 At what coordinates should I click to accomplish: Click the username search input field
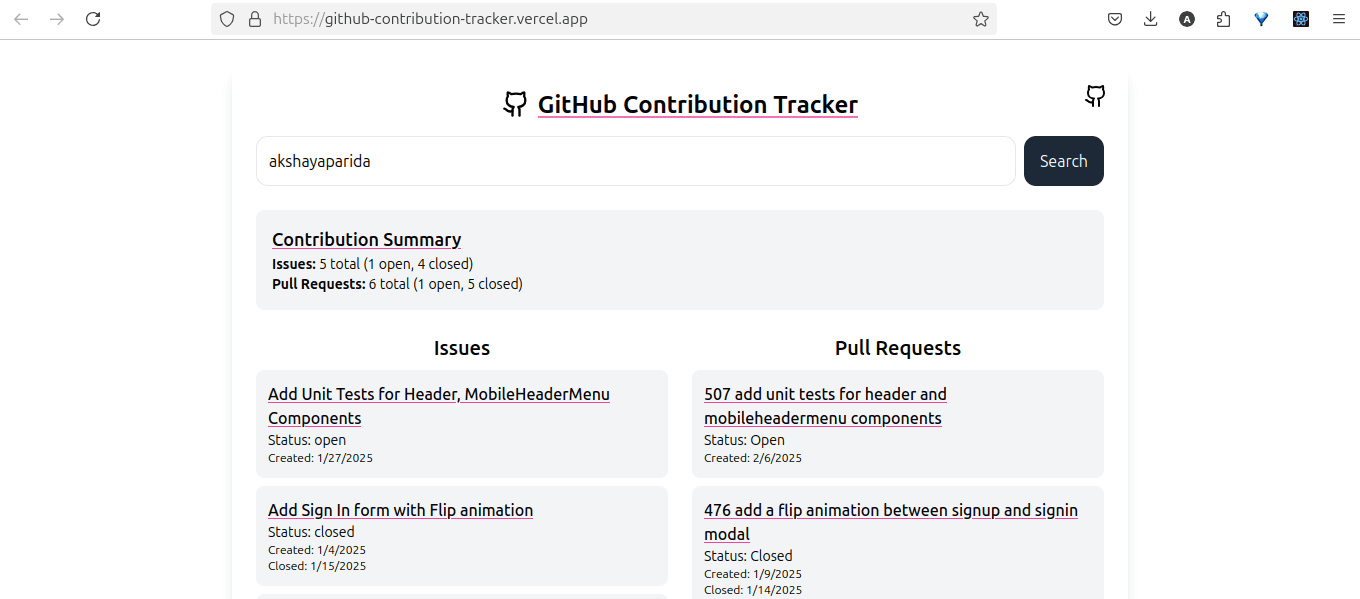(x=635, y=161)
